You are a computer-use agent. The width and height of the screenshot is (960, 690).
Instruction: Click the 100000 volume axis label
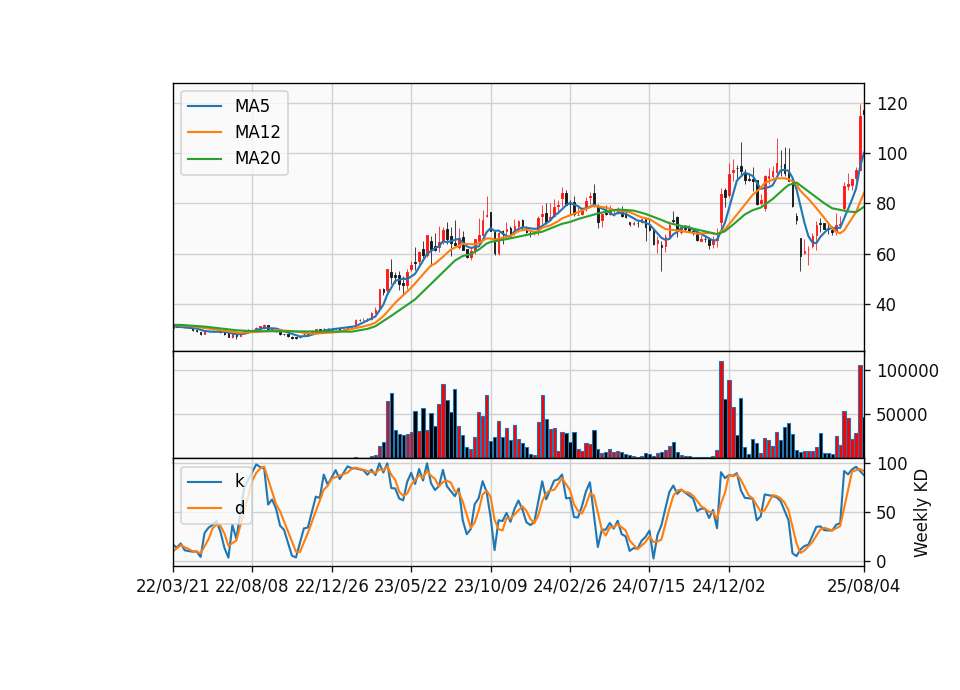[x=907, y=371]
